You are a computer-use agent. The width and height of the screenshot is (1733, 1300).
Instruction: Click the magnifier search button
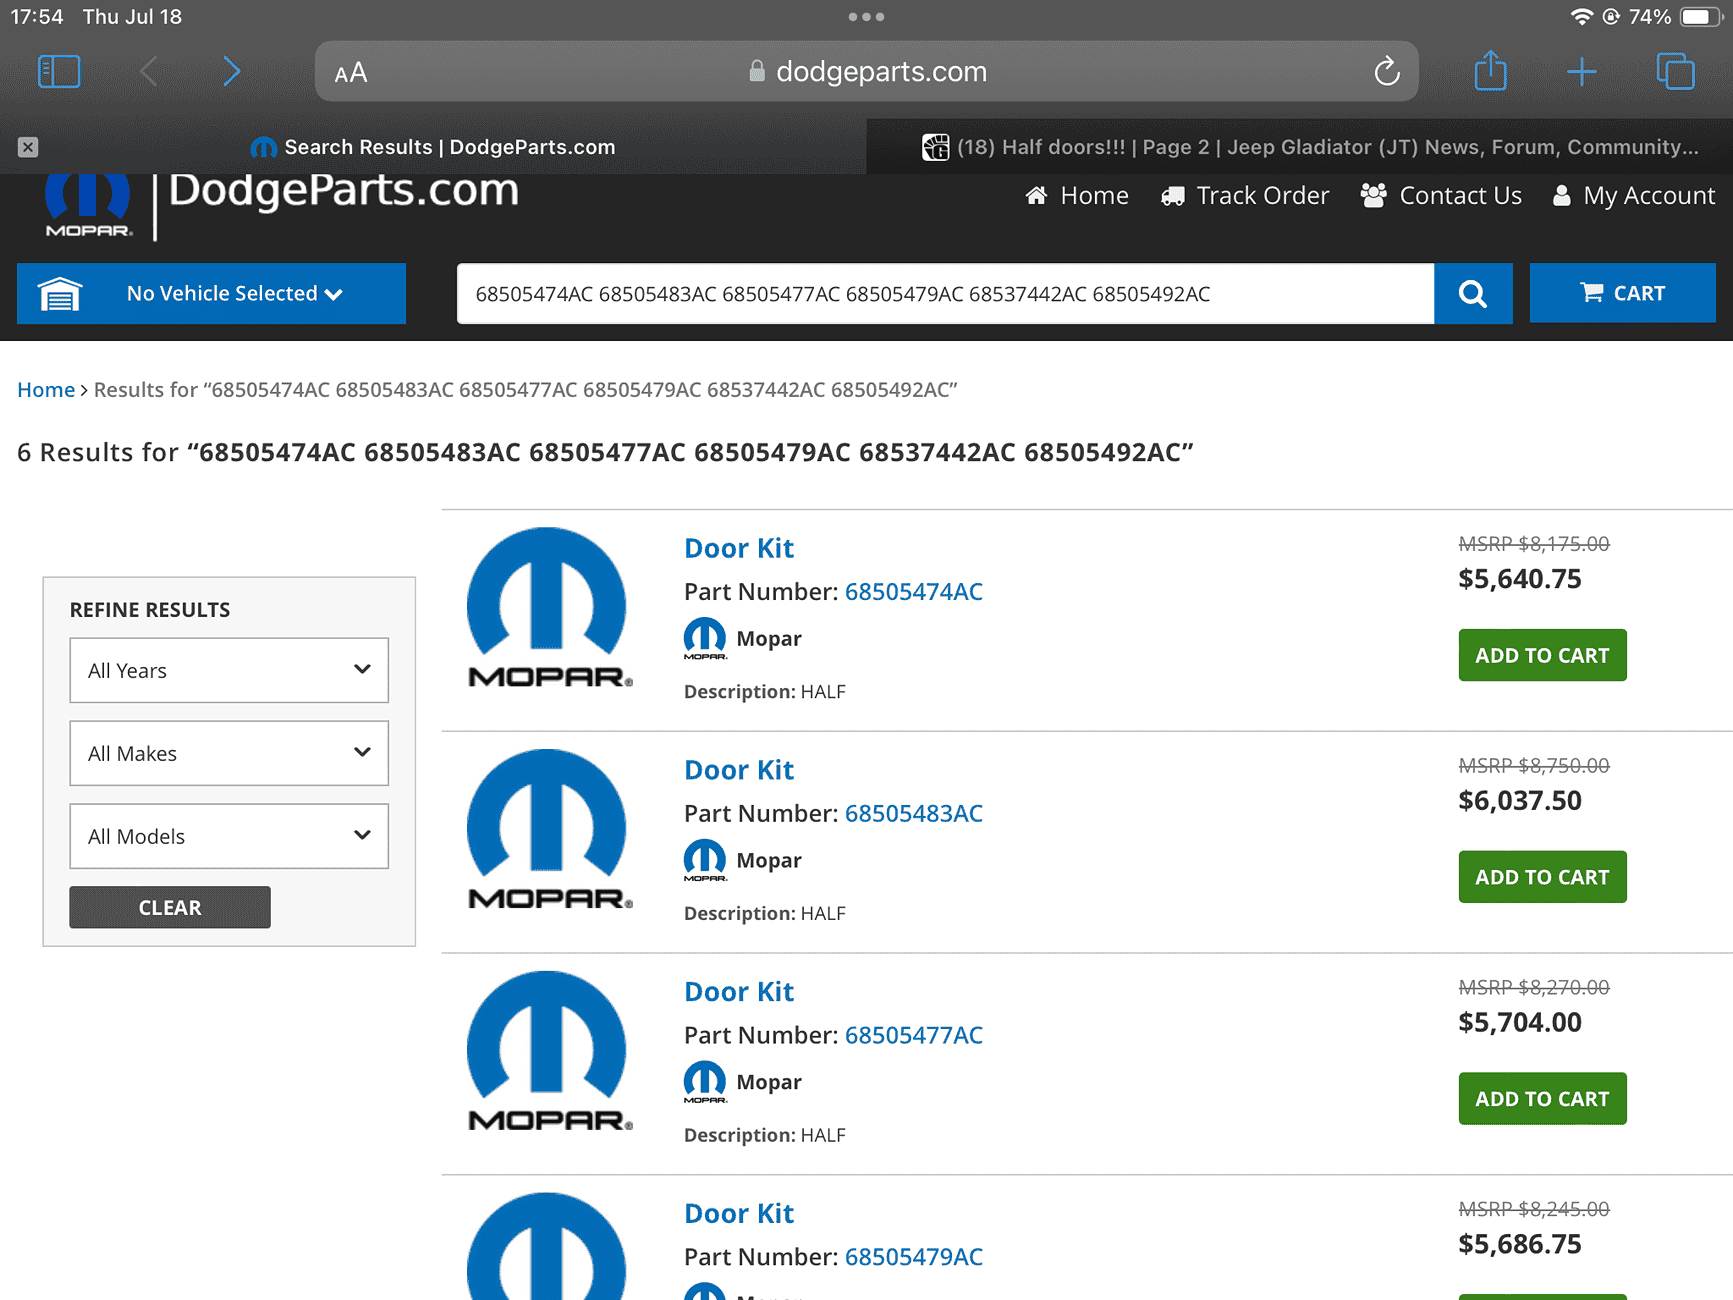(x=1473, y=294)
